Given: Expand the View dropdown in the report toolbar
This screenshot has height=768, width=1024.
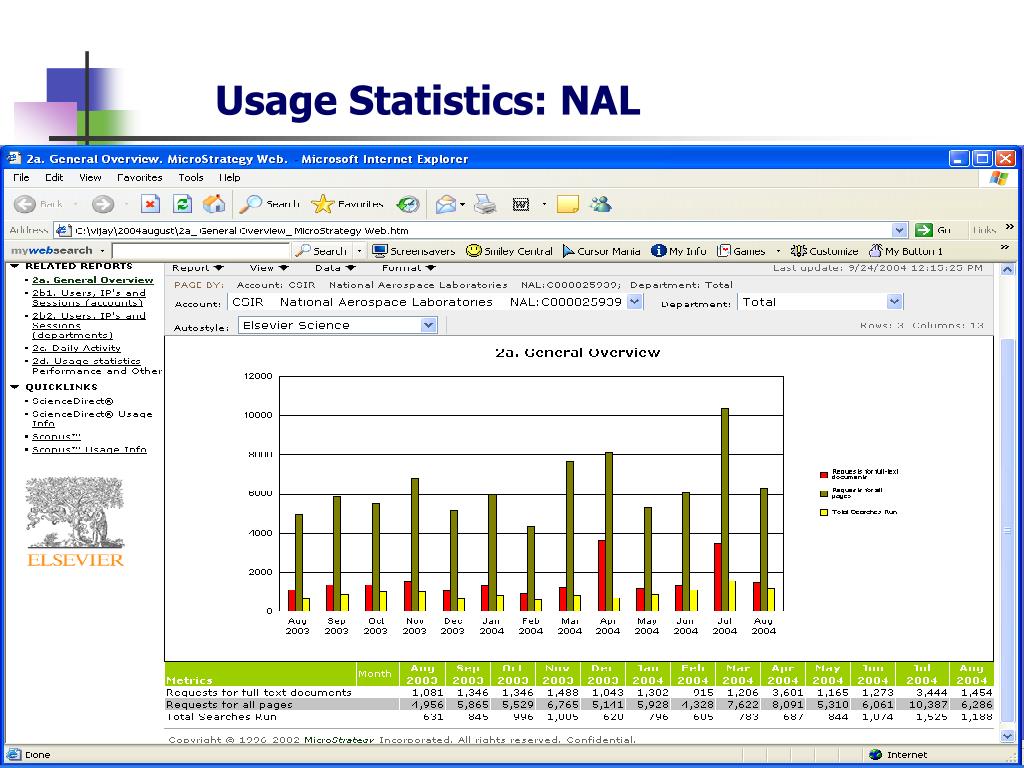Looking at the screenshot, I should click(x=269, y=268).
